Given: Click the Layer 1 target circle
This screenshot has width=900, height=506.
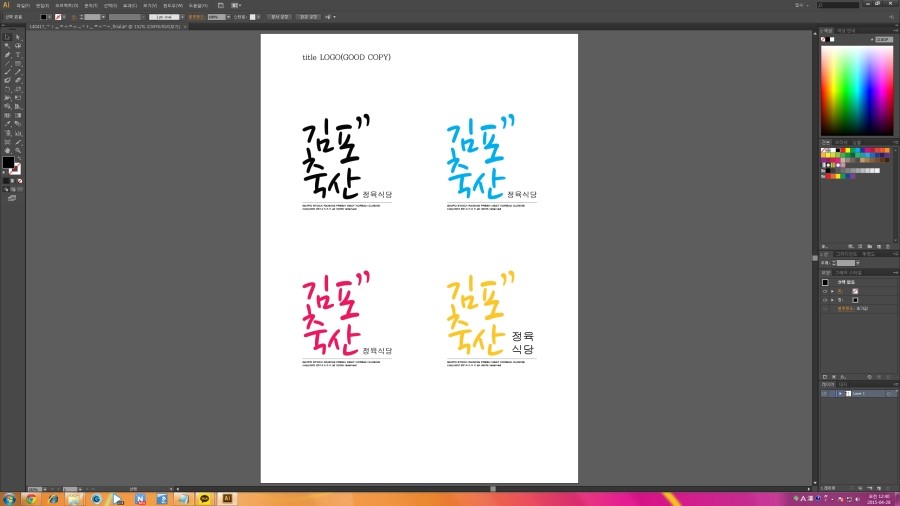Looking at the screenshot, I should (889, 394).
